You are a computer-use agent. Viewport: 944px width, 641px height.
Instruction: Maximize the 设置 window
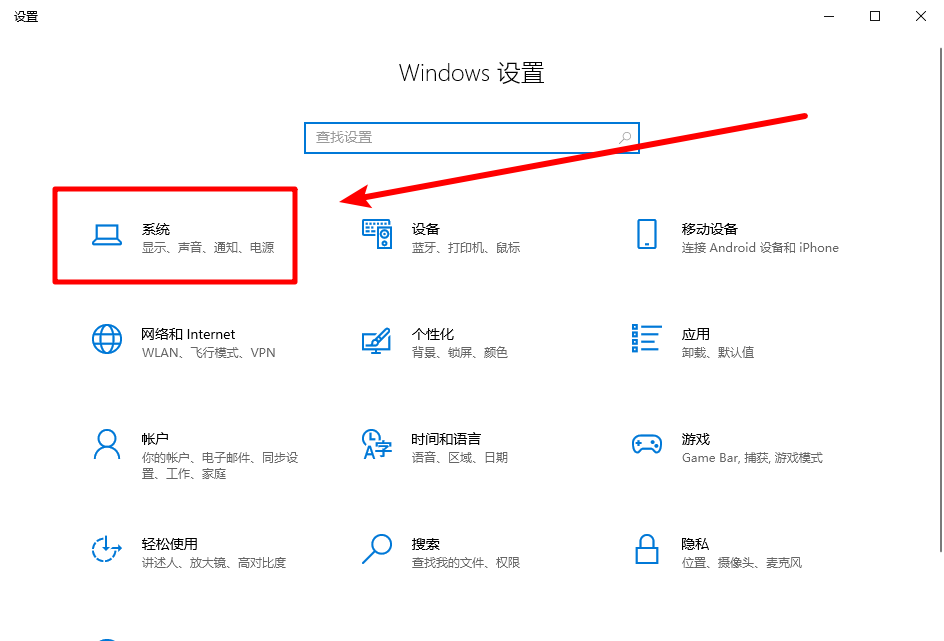click(x=875, y=16)
